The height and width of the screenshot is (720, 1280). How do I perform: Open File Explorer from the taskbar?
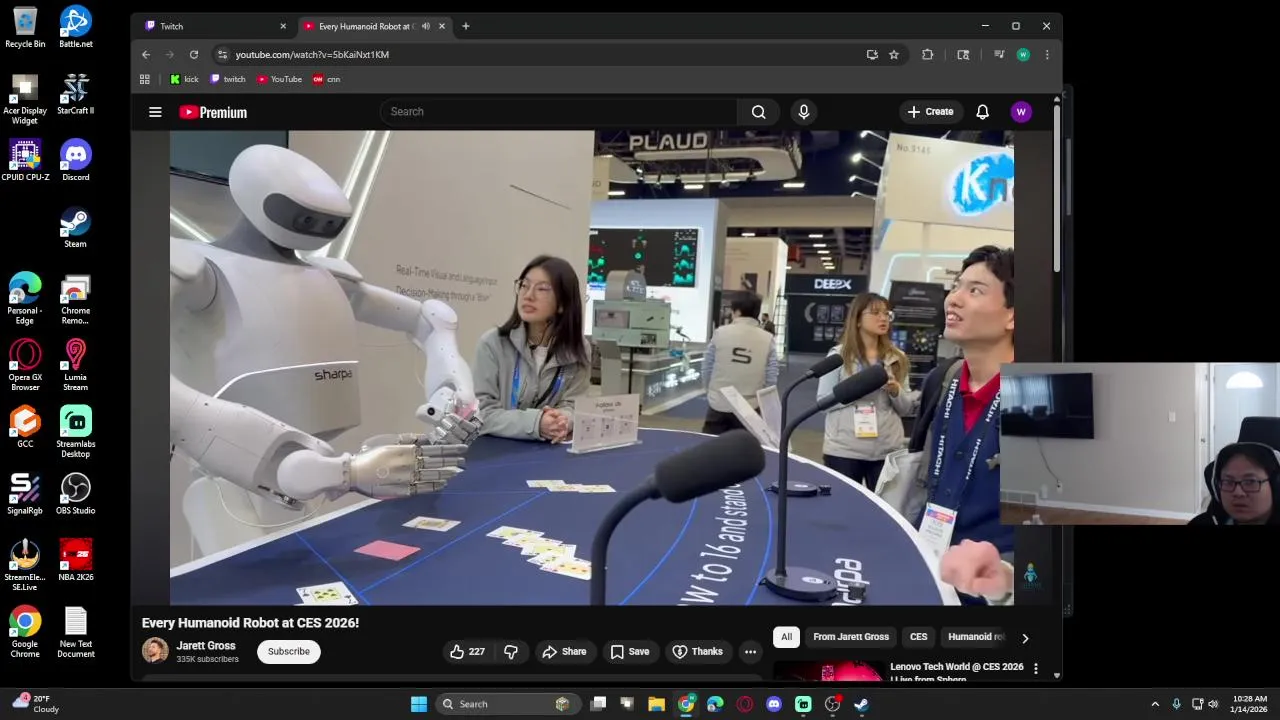[657, 704]
